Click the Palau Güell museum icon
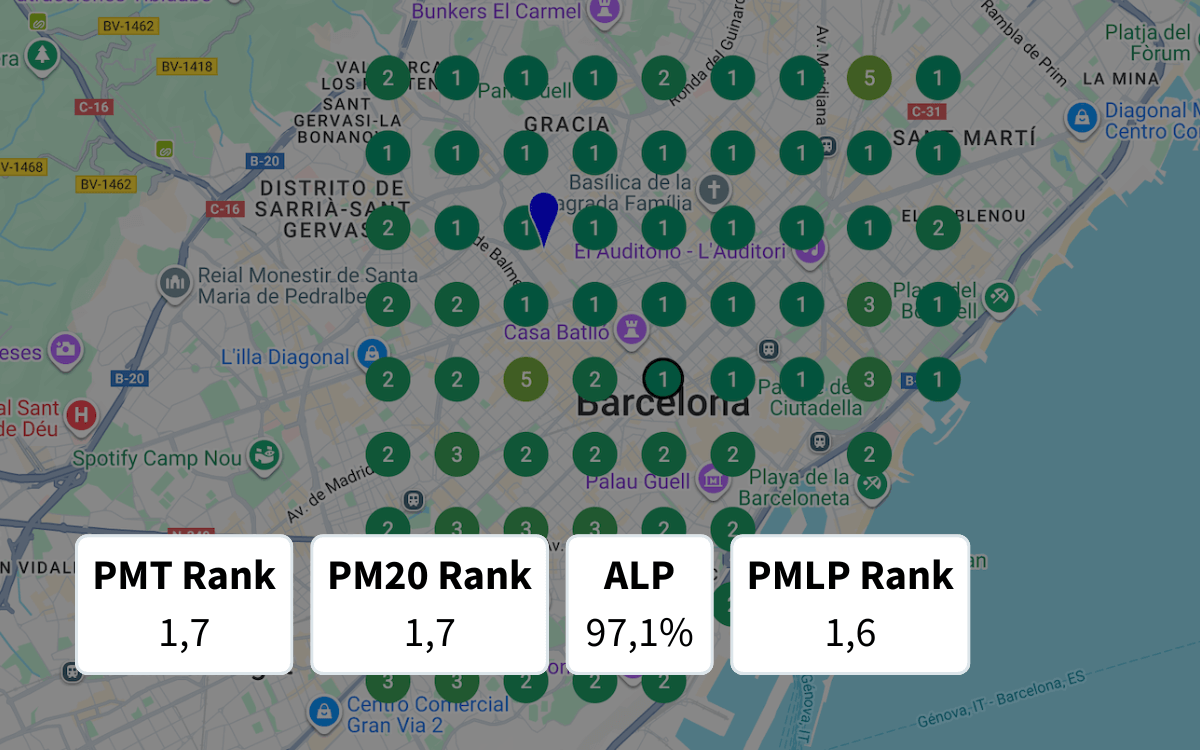This screenshot has height=750, width=1200. [712, 481]
